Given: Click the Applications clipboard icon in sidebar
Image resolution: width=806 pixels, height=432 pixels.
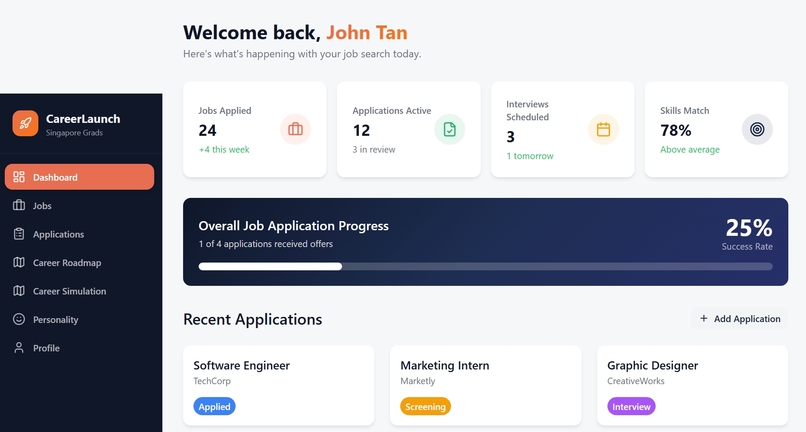Looking at the screenshot, I should pyautogui.click(x=19, y=234).
